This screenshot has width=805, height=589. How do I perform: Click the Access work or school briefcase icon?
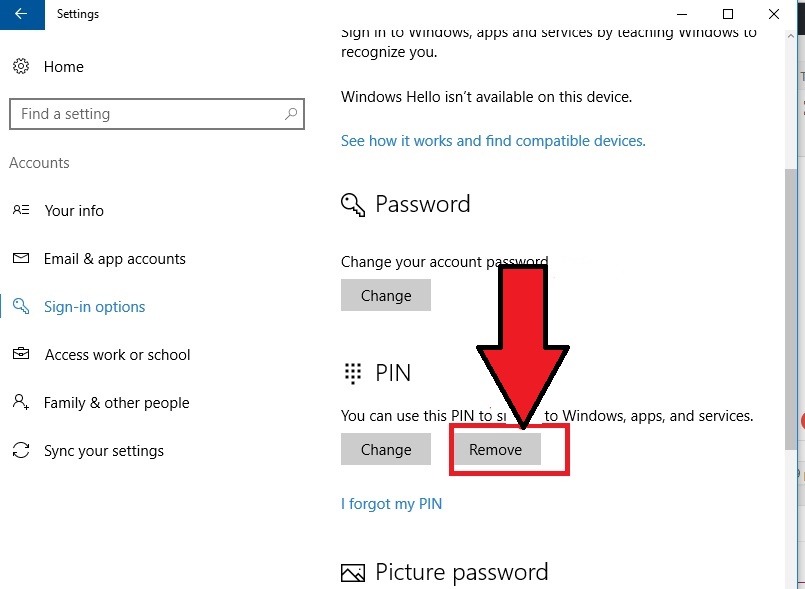click(x=21, y=354)
